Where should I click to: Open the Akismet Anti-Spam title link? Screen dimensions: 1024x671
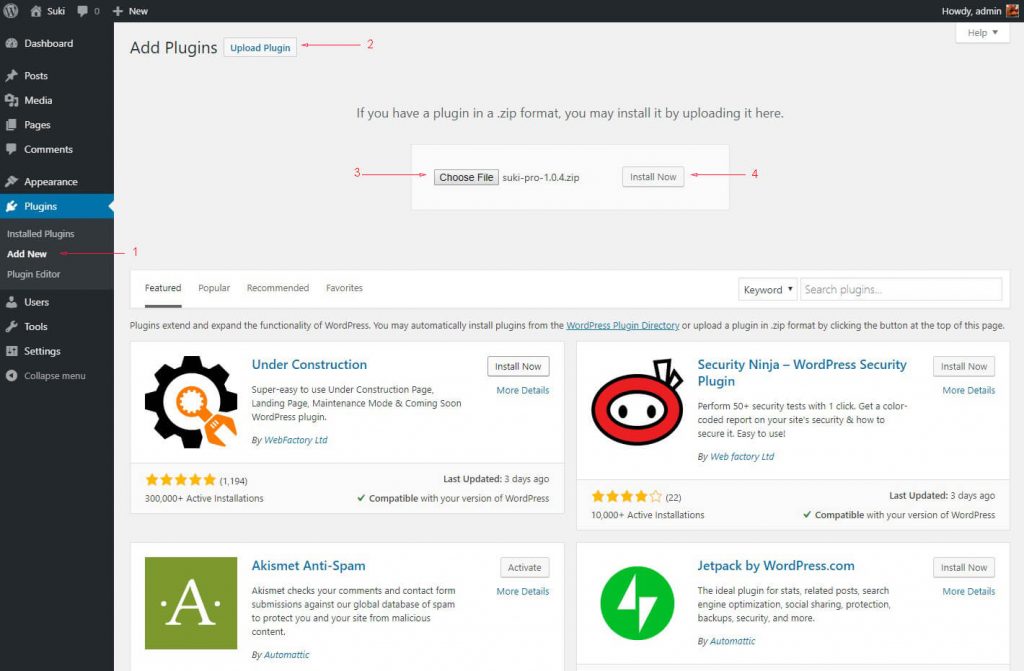click(308, 566)
